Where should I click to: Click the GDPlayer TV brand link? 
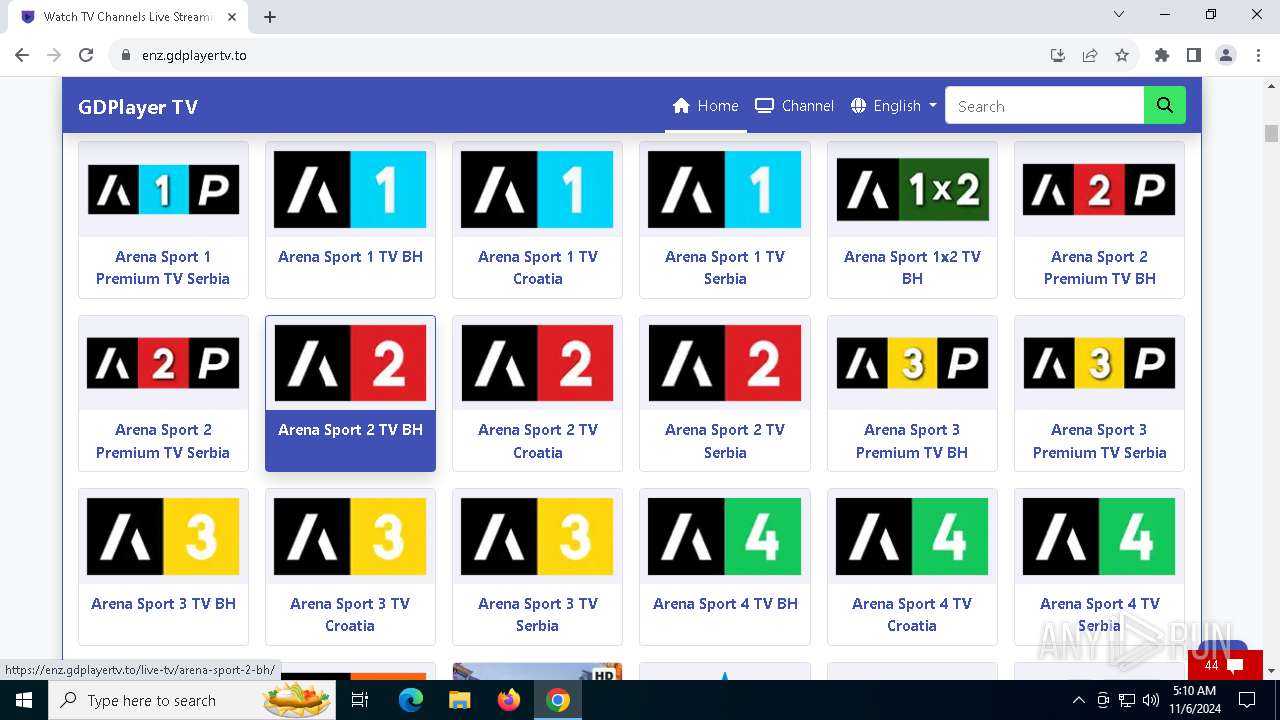[138, 107]
